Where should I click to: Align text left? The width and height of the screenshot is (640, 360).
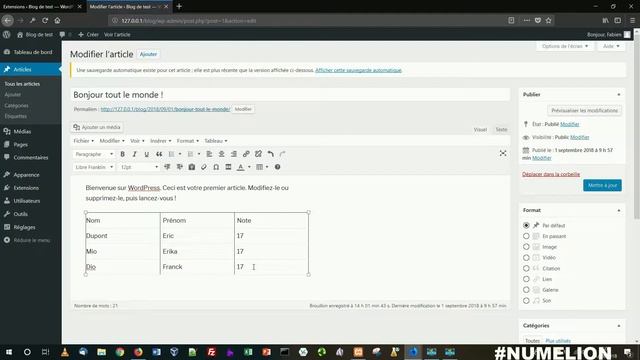(x=209, y=154)
